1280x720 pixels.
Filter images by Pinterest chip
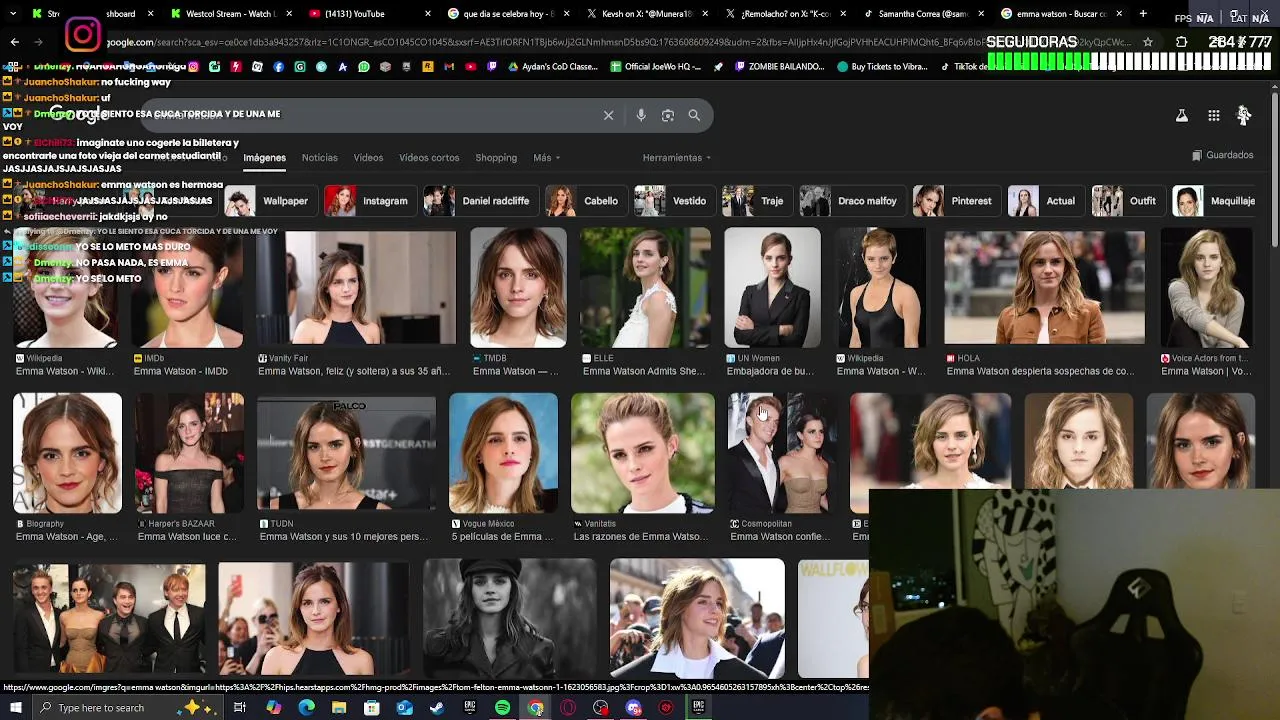956,201
